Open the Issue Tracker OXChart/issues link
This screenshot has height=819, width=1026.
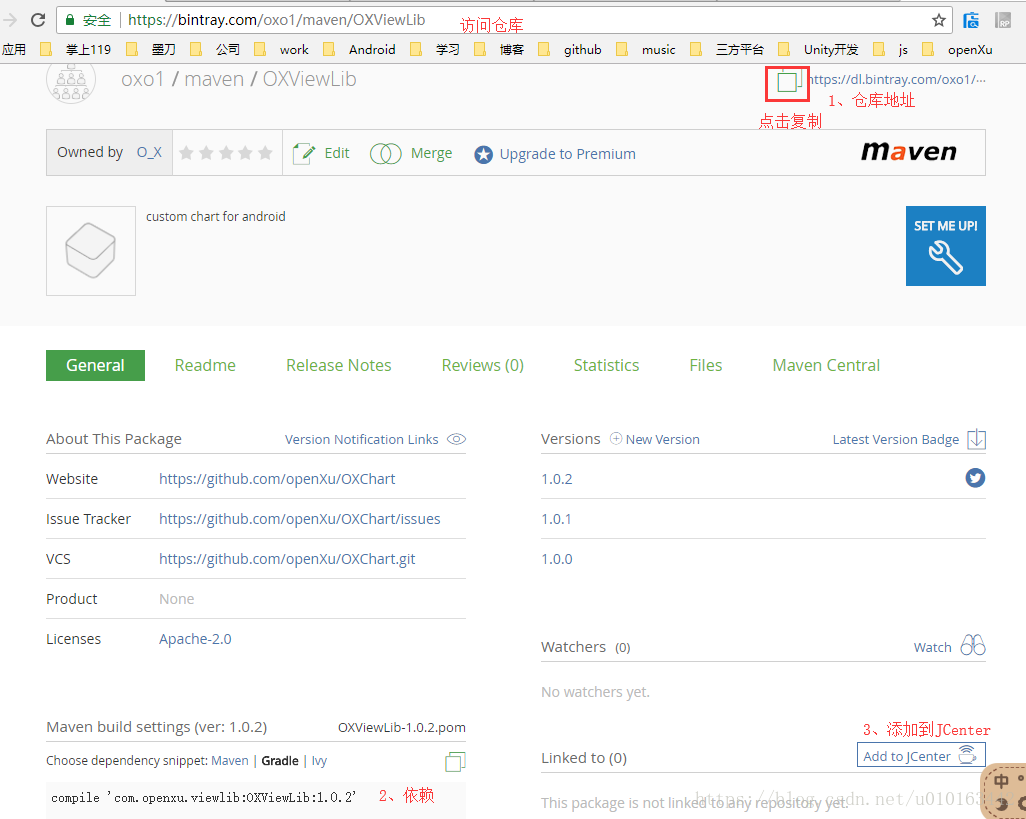(300, 519)
